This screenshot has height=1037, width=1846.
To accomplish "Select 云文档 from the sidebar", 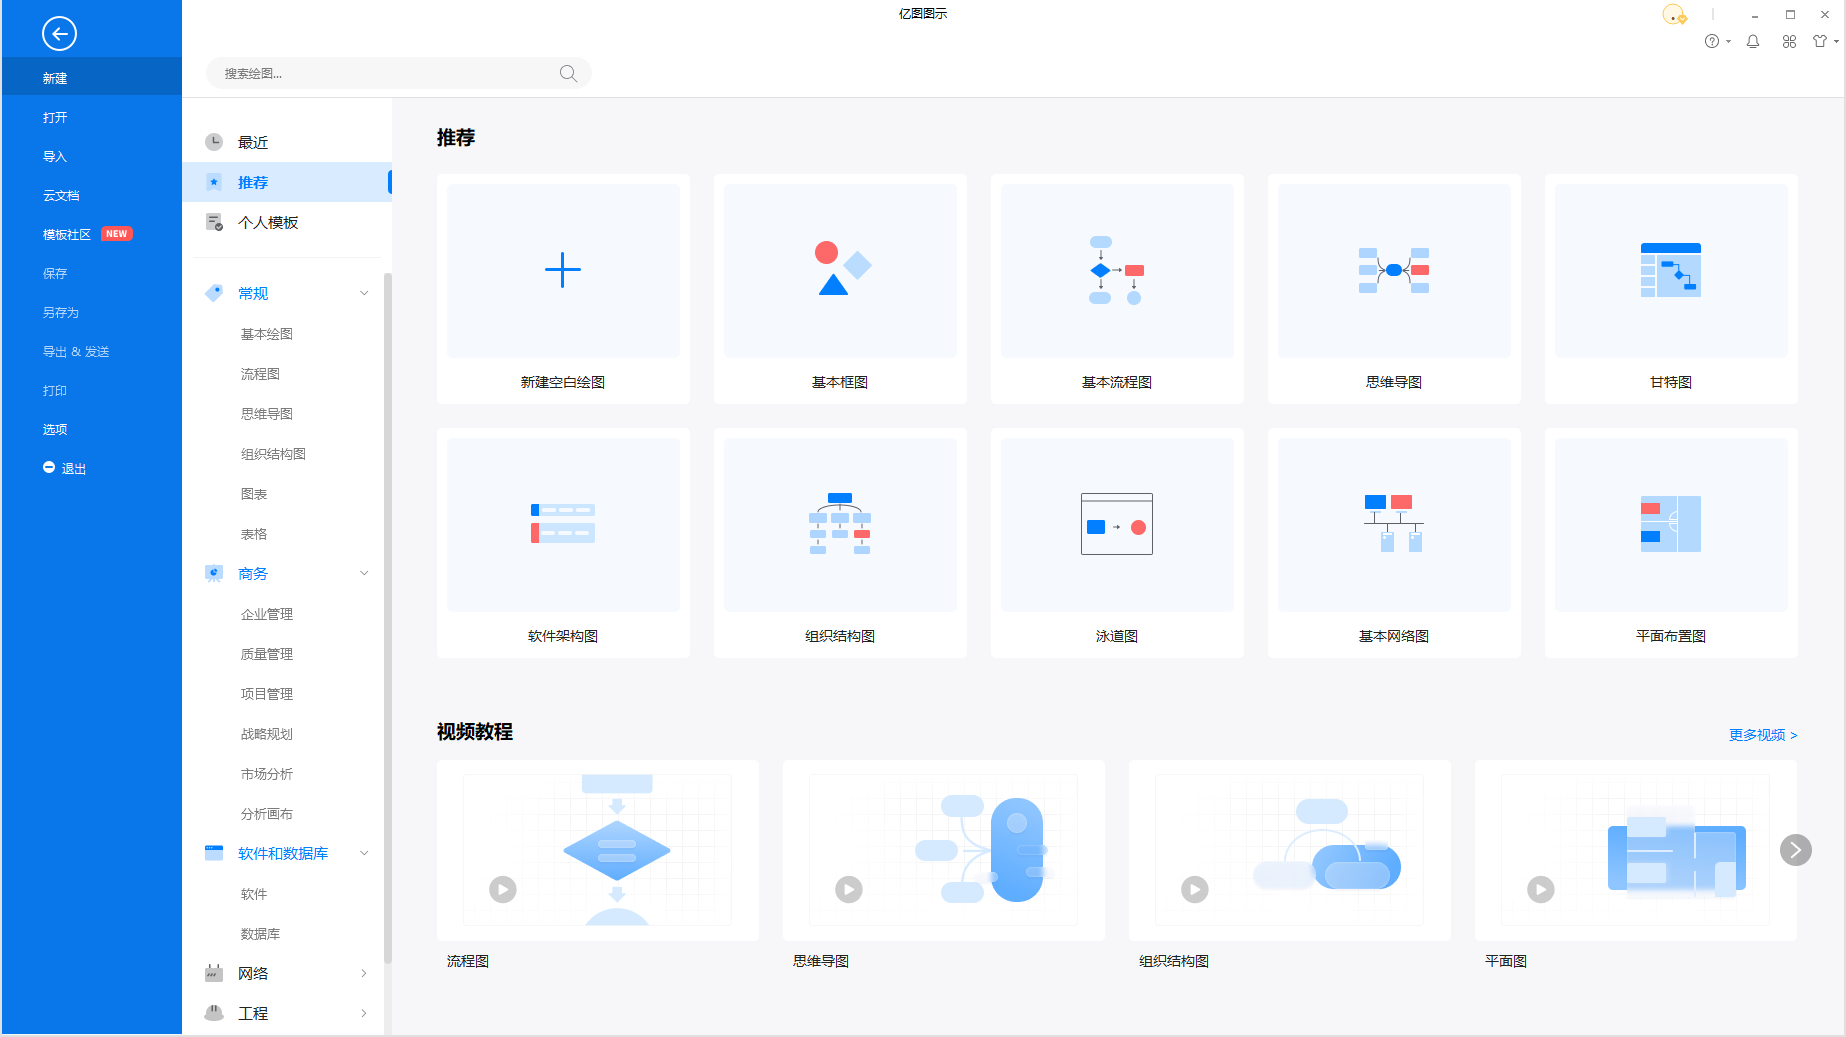I will pos(61,195).
